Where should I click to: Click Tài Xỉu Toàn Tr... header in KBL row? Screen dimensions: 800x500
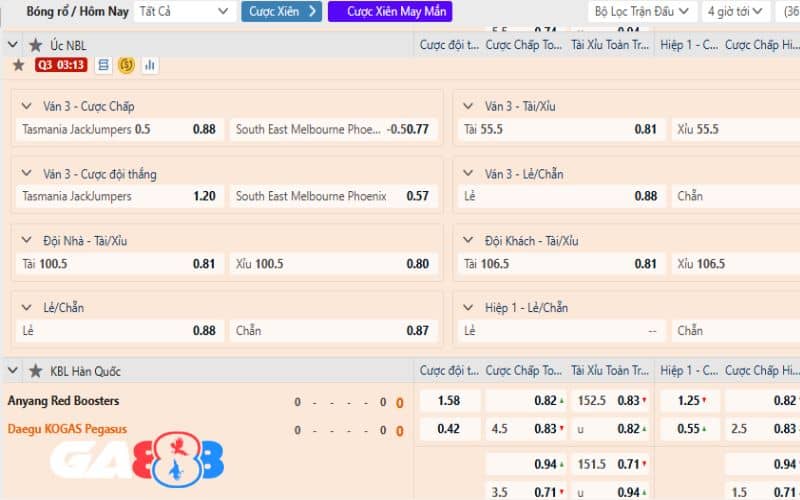click(610, 371)
